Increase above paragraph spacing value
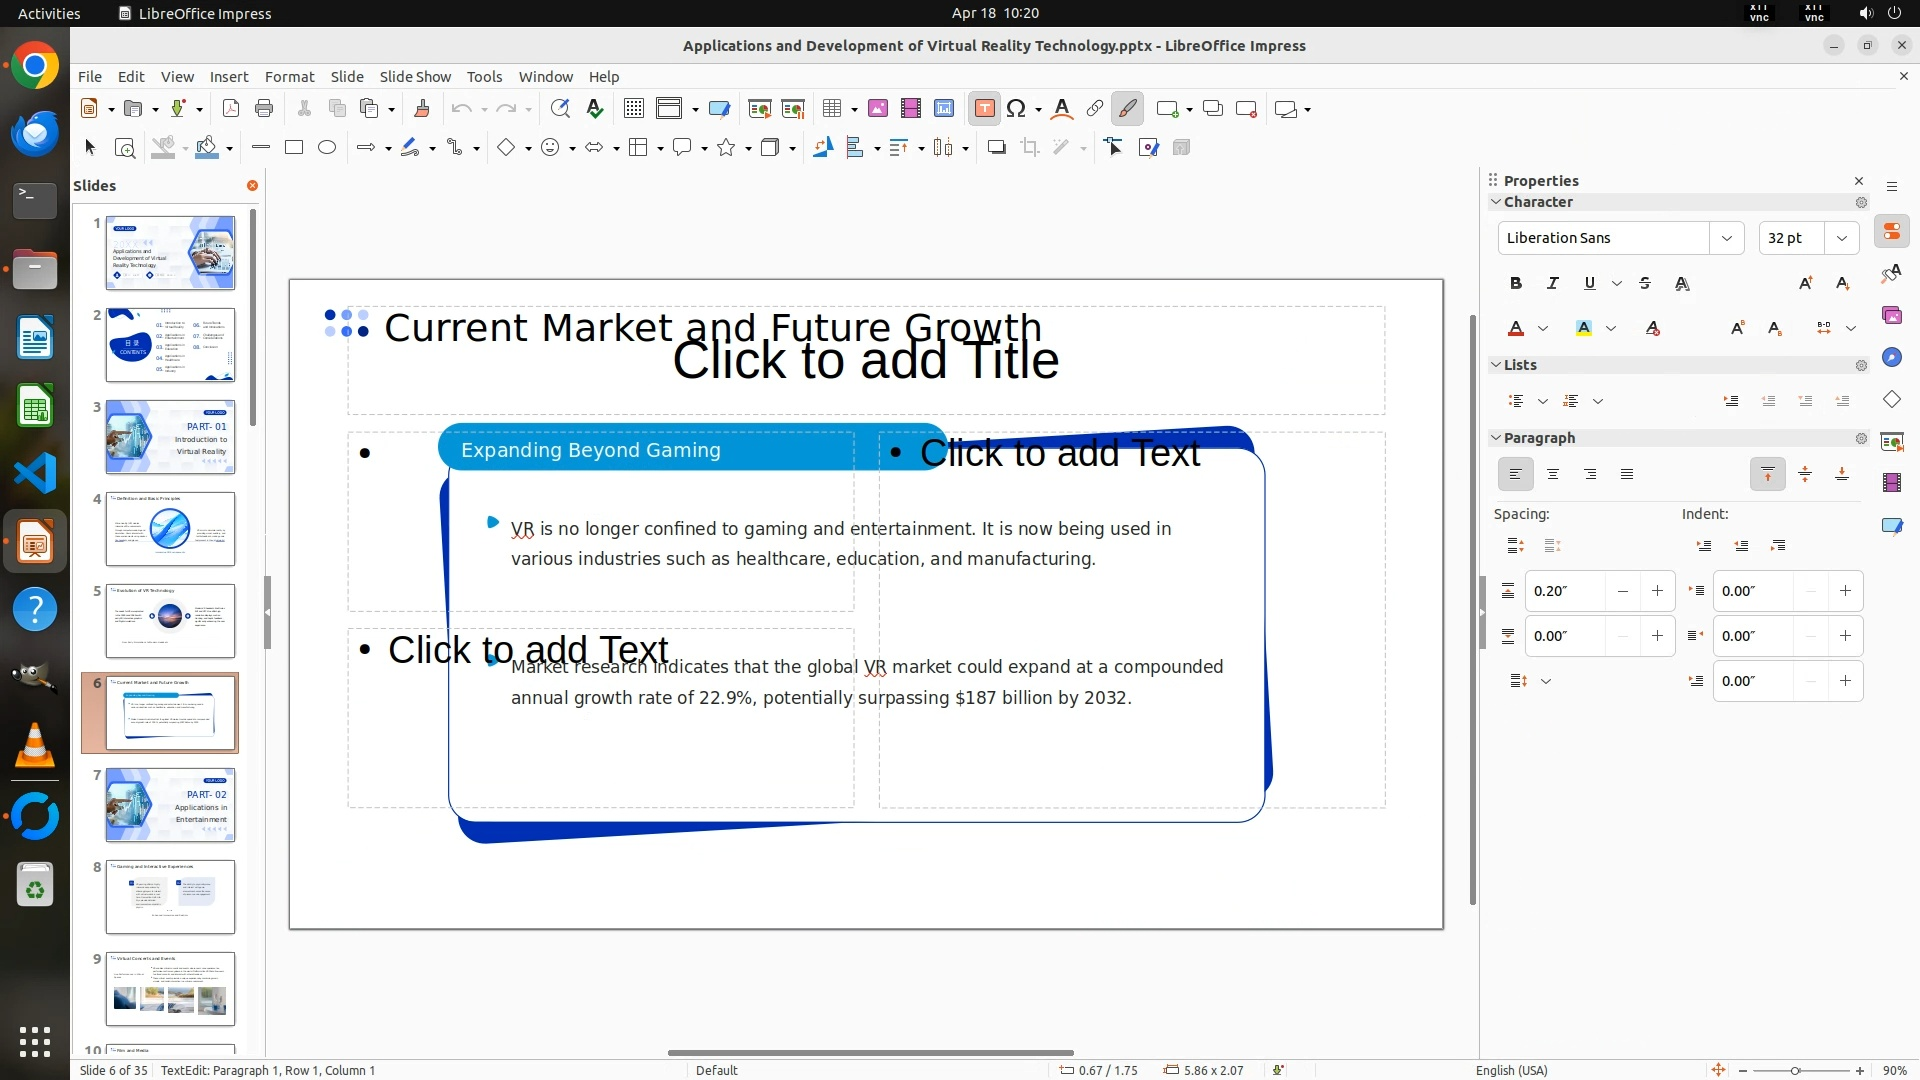 pos(1657,591)
